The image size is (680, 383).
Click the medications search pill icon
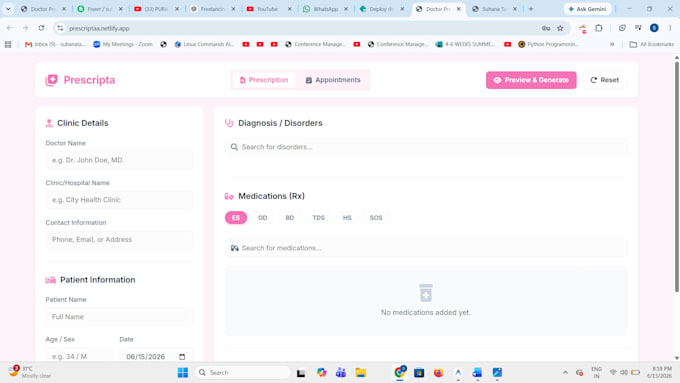[x=235, y=248]
